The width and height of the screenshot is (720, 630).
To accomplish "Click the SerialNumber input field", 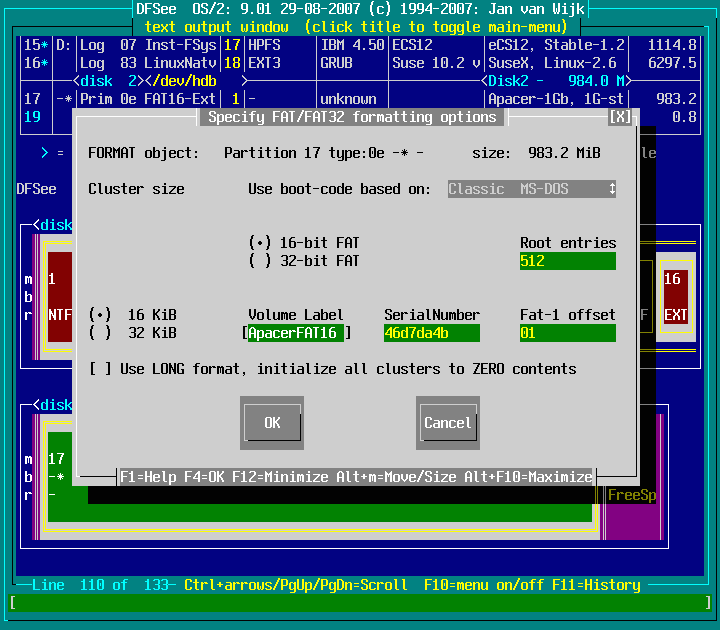I will 431,333.
